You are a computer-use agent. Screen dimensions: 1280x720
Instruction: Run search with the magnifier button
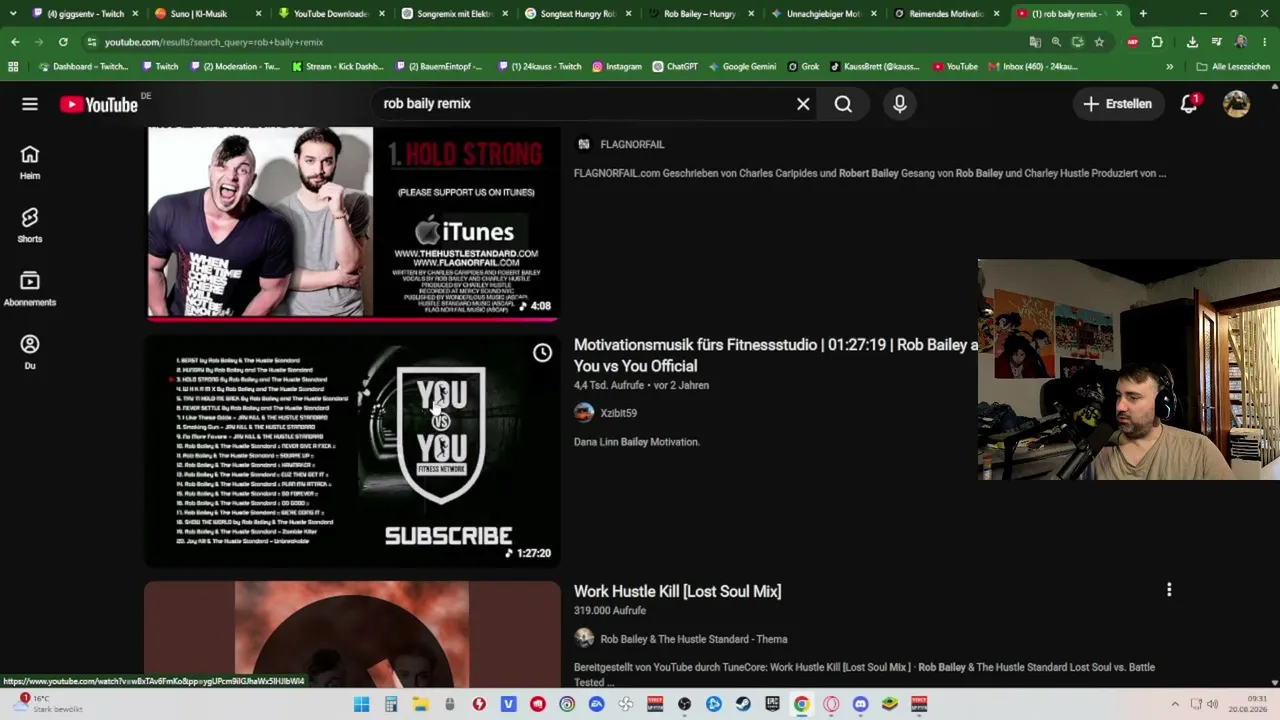[x=843, y=104]
